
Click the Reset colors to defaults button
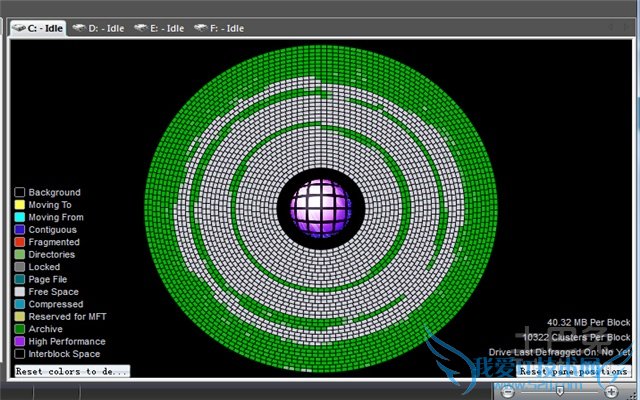72,371
